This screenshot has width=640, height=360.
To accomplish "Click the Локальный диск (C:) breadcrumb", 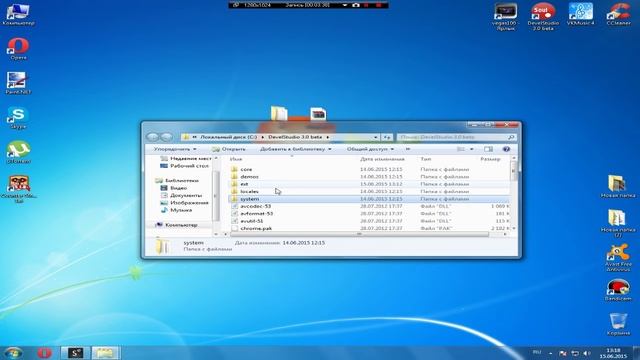I will (x=229, y=137).
